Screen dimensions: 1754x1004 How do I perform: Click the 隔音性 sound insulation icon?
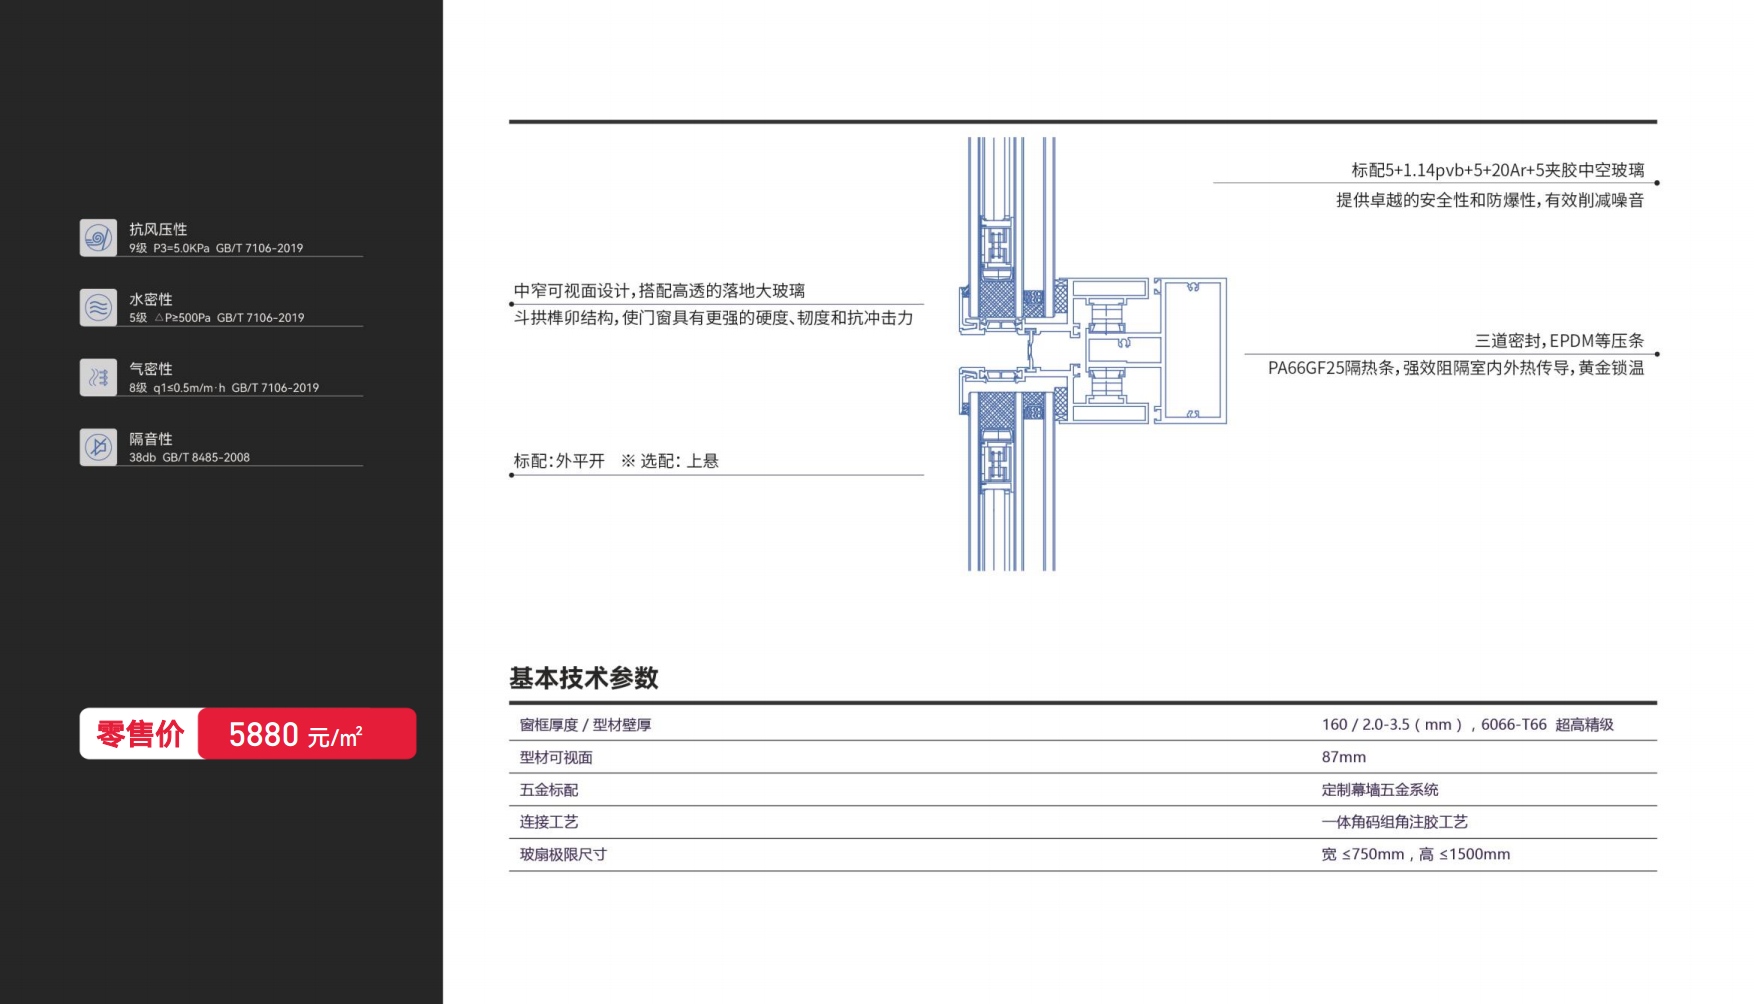(98, 447)
